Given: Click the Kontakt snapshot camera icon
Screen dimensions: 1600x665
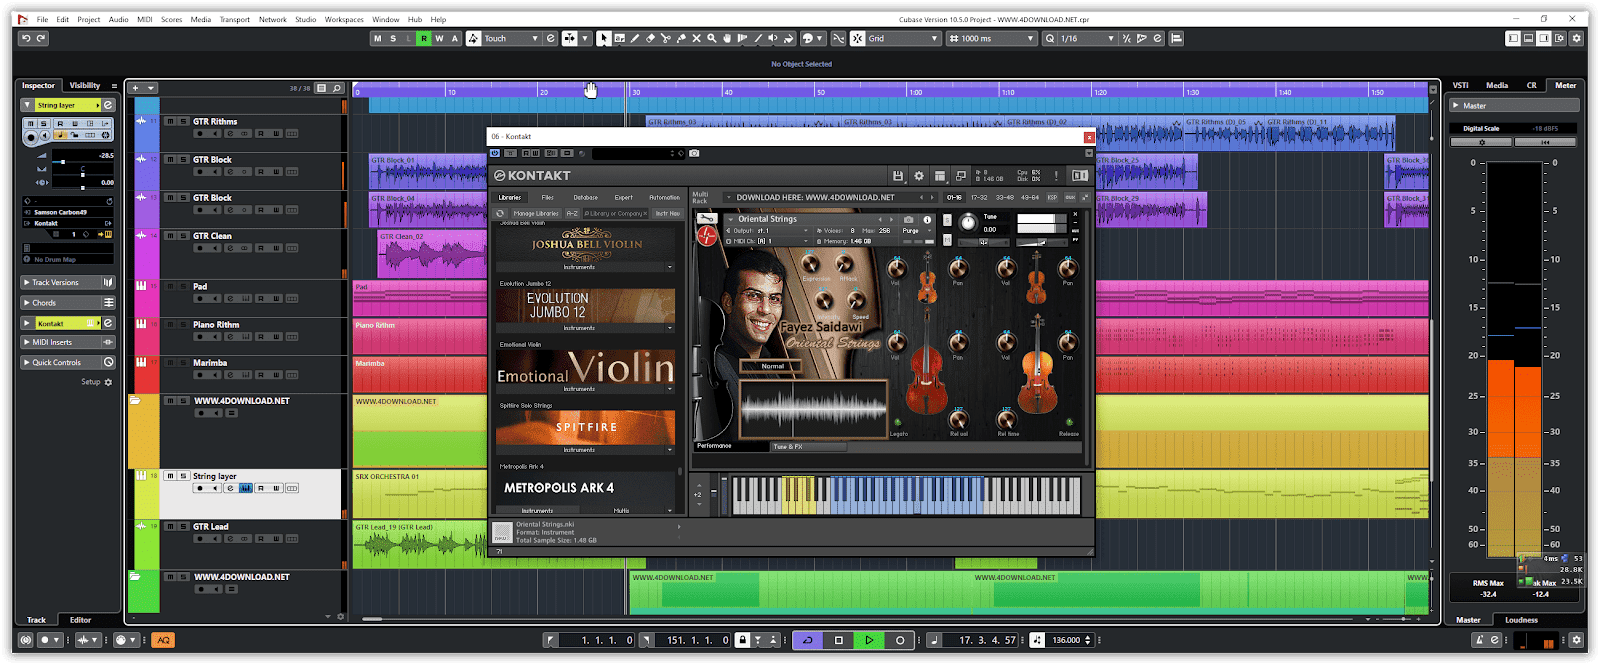Looking at the screenshot, I should tap(694, 153).
